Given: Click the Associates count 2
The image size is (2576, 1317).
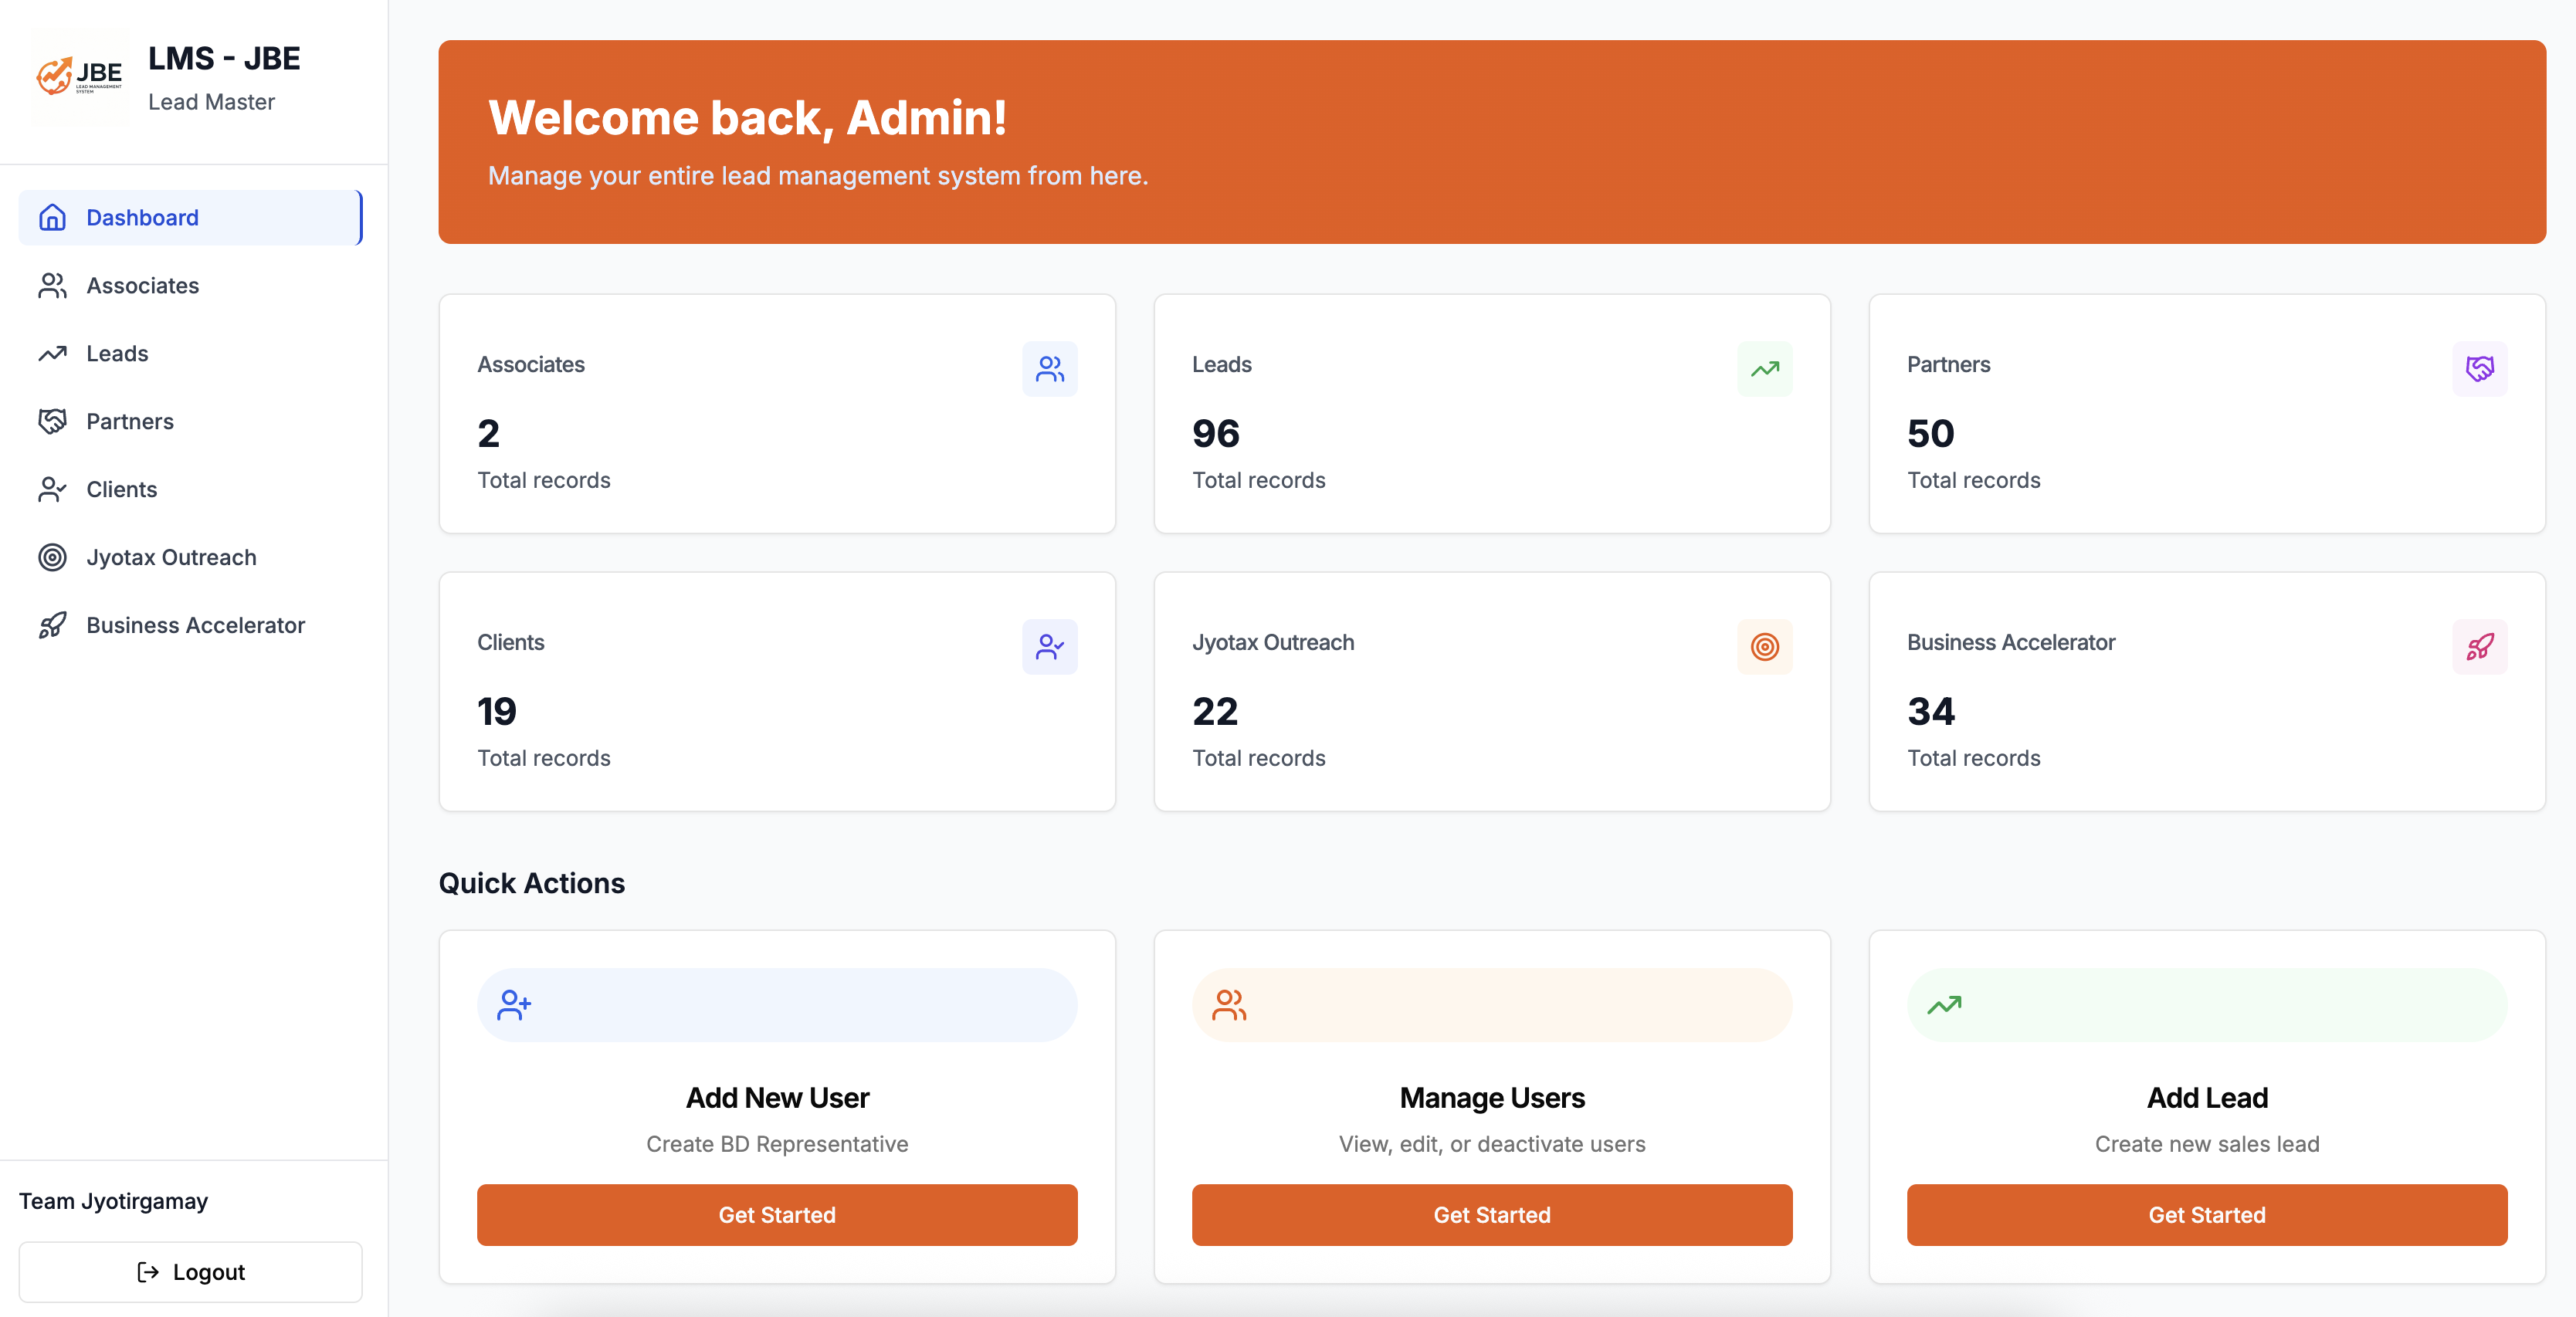Looking at the screenshot, I should pos(488,433).
